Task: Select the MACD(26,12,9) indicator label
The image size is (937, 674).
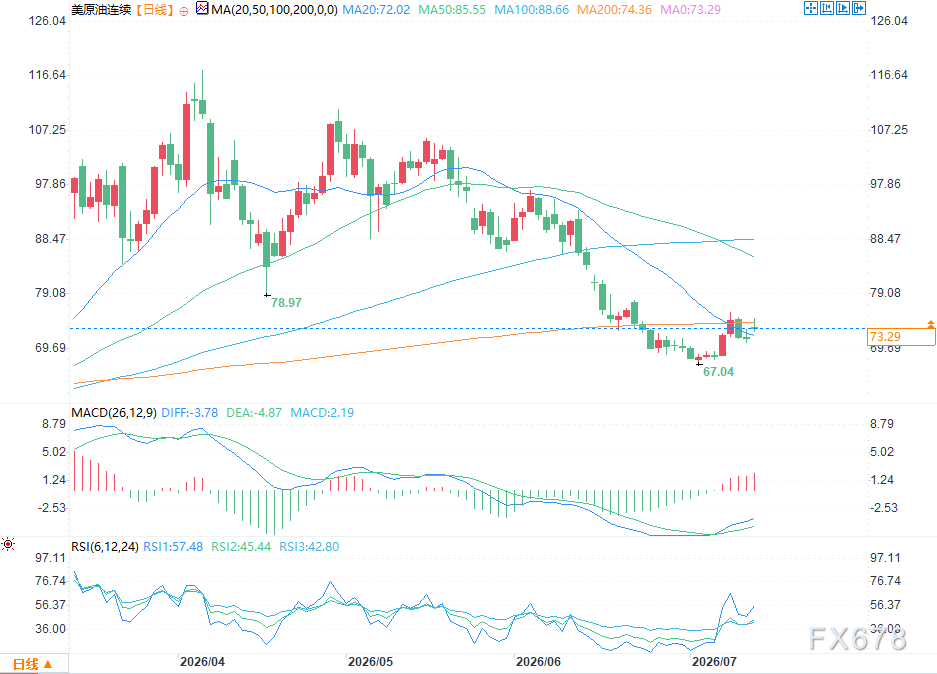Action: [x=114, y=412]
